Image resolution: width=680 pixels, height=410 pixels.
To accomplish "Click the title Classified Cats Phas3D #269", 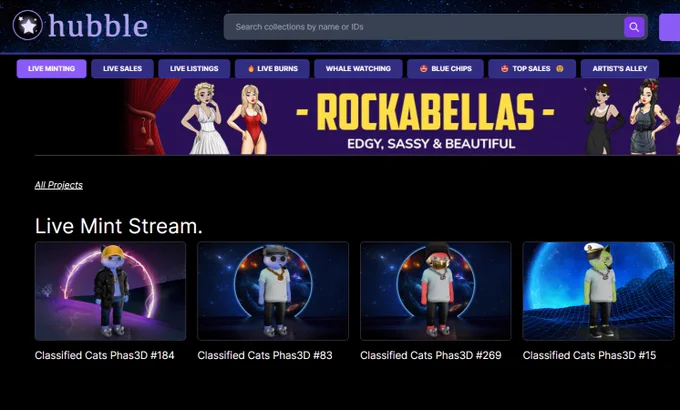I will click(x=431, y=355).
